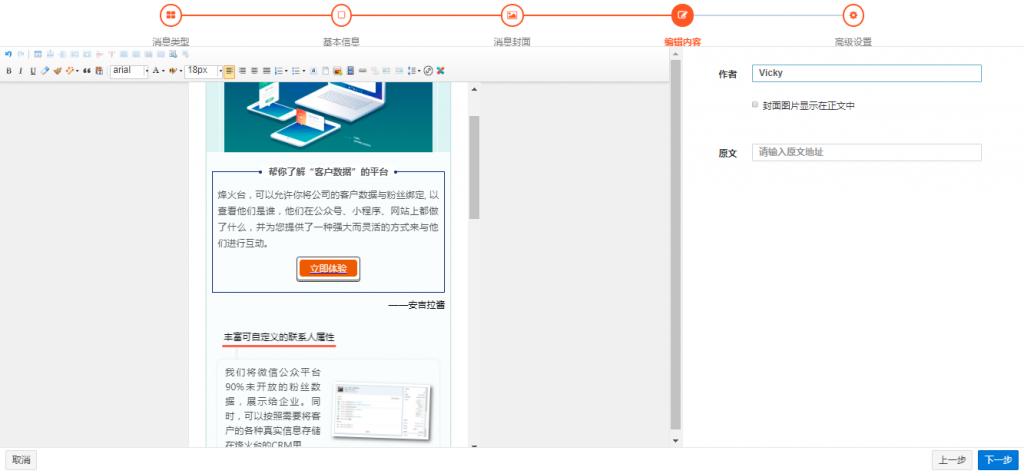
Task: Click 上一步 to go back
Action: (x=952, y=460)
